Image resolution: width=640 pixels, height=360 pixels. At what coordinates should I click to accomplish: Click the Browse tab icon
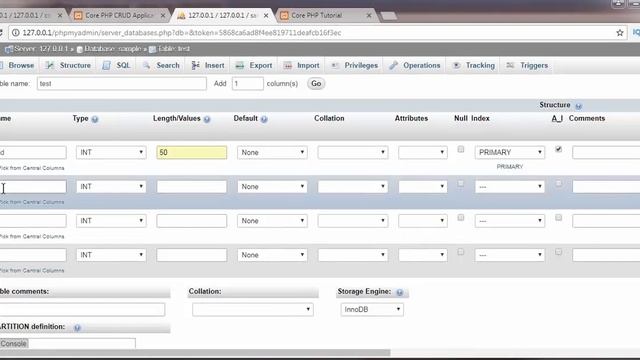(x=2, y=65)
